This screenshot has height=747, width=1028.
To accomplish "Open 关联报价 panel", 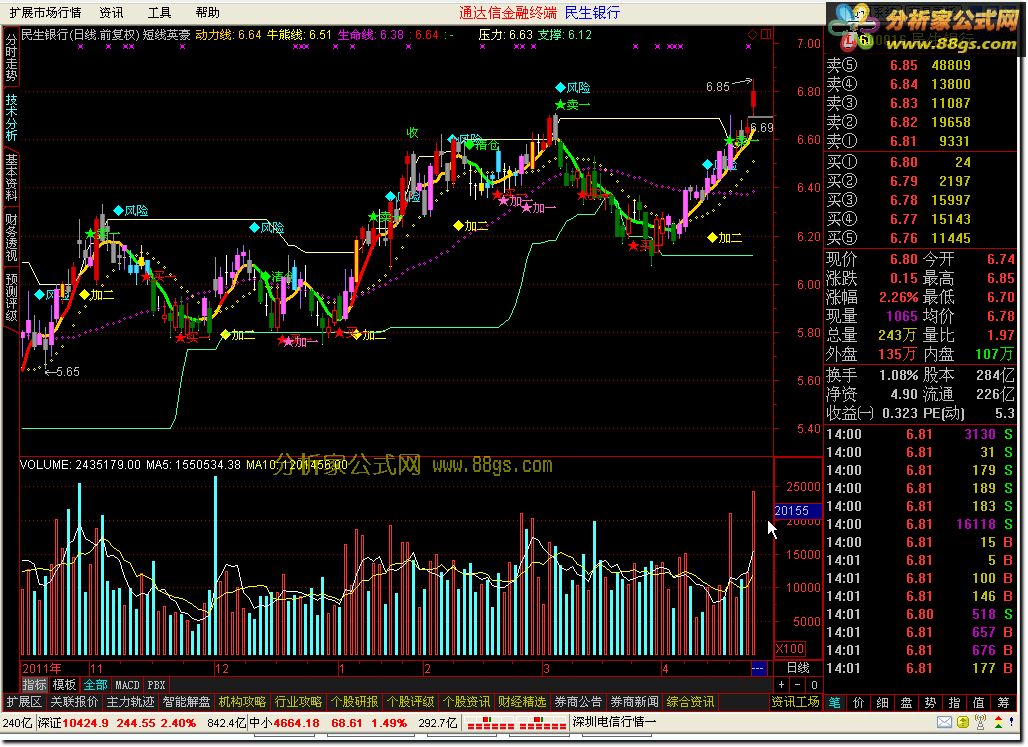I will tap(74, 702).
